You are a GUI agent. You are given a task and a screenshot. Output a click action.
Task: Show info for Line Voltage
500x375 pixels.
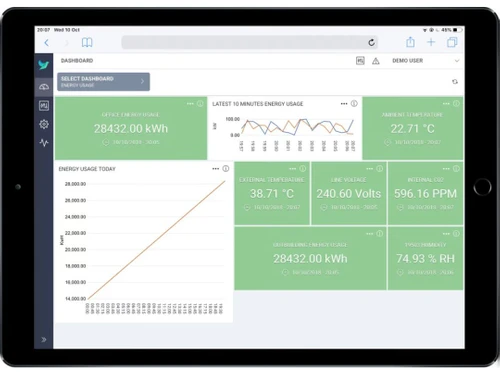coord(379,169)
